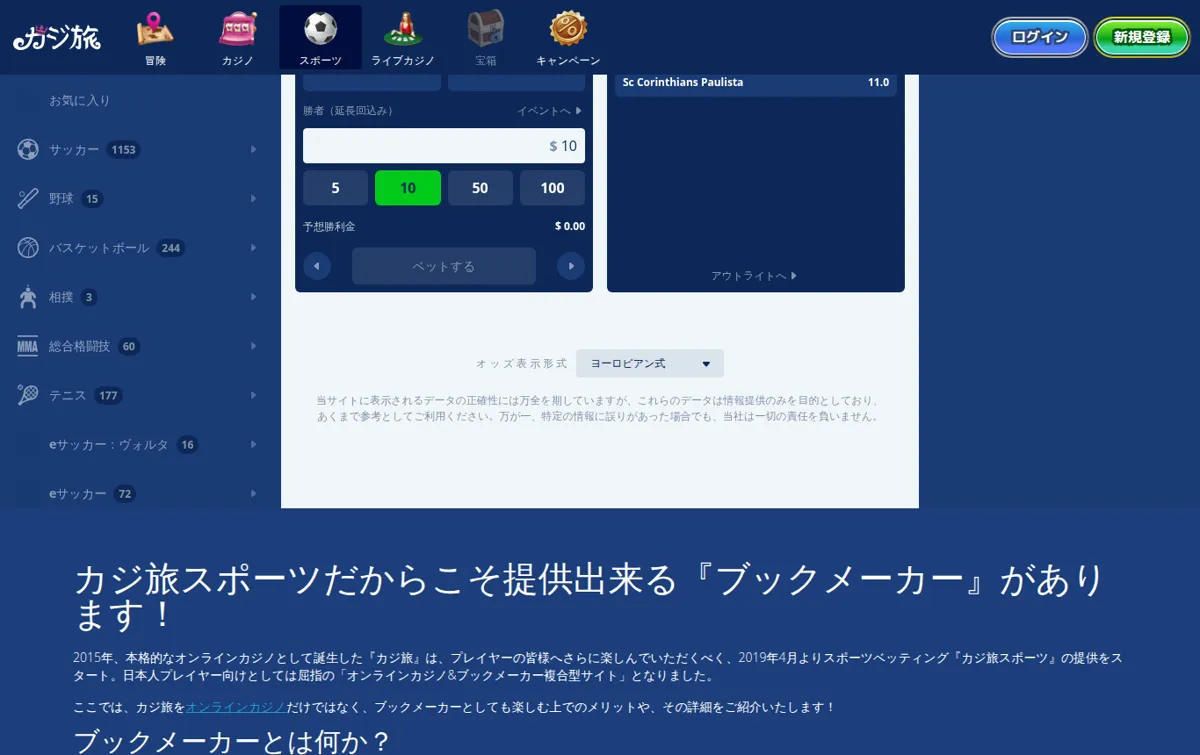Image resolution: width=1200 pixels, height=755 pixels.
Task: Click the soccer ball icon beside サッカー
Action: pos(28,150)
